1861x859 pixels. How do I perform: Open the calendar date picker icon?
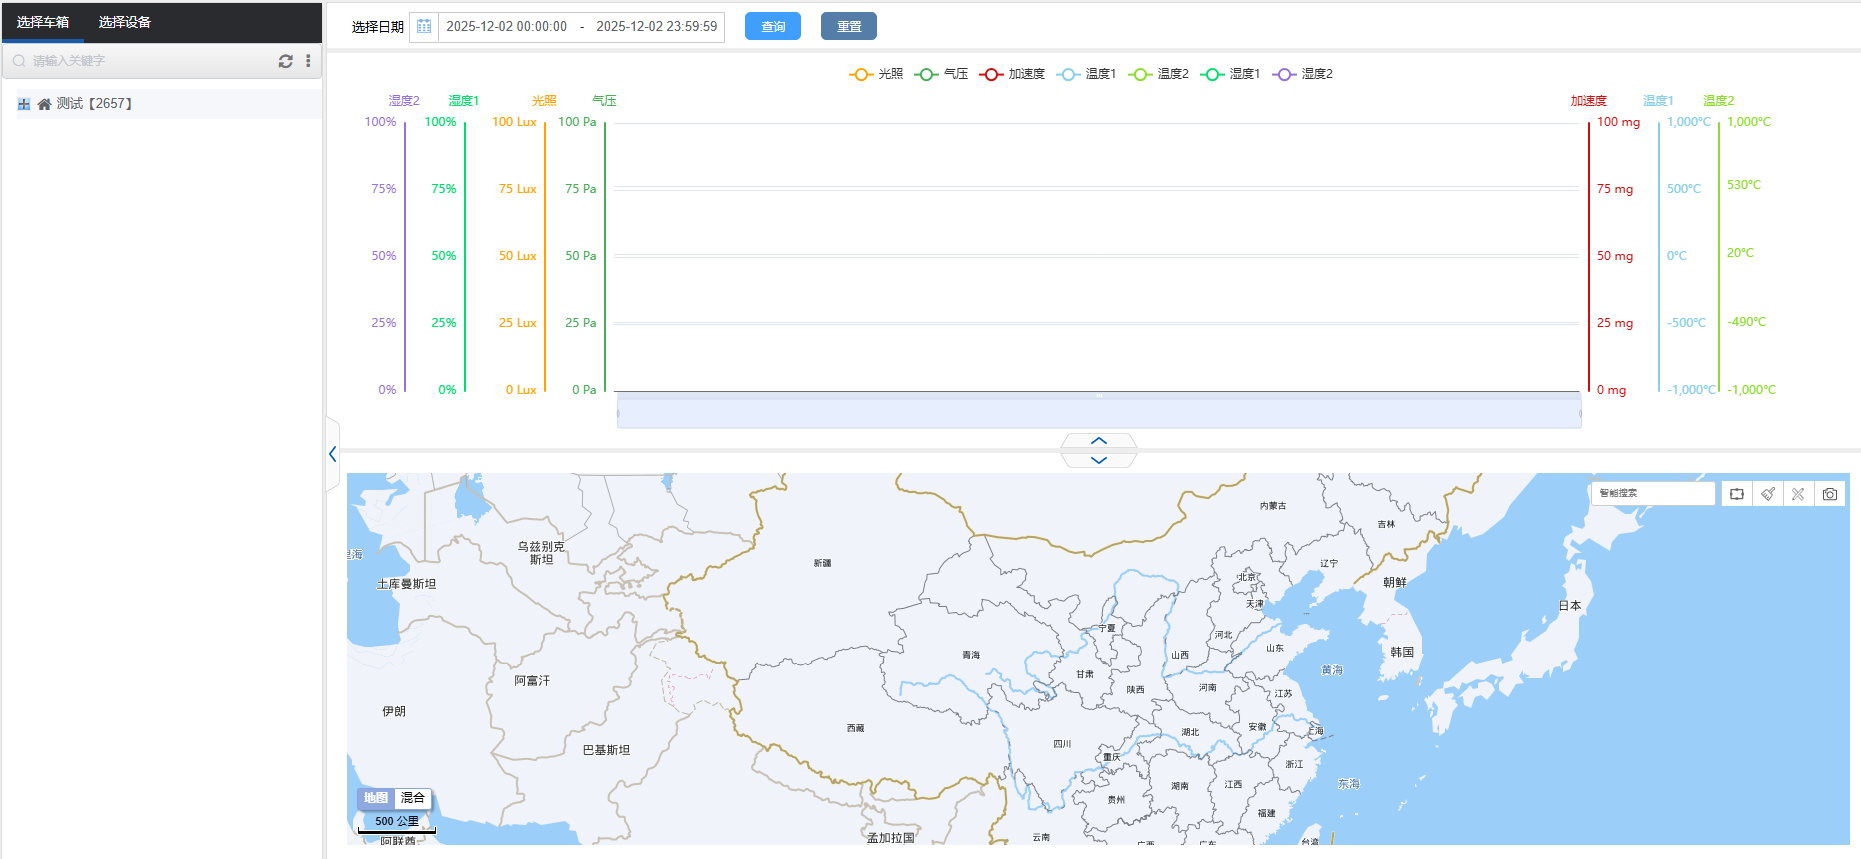coord(424,27)
